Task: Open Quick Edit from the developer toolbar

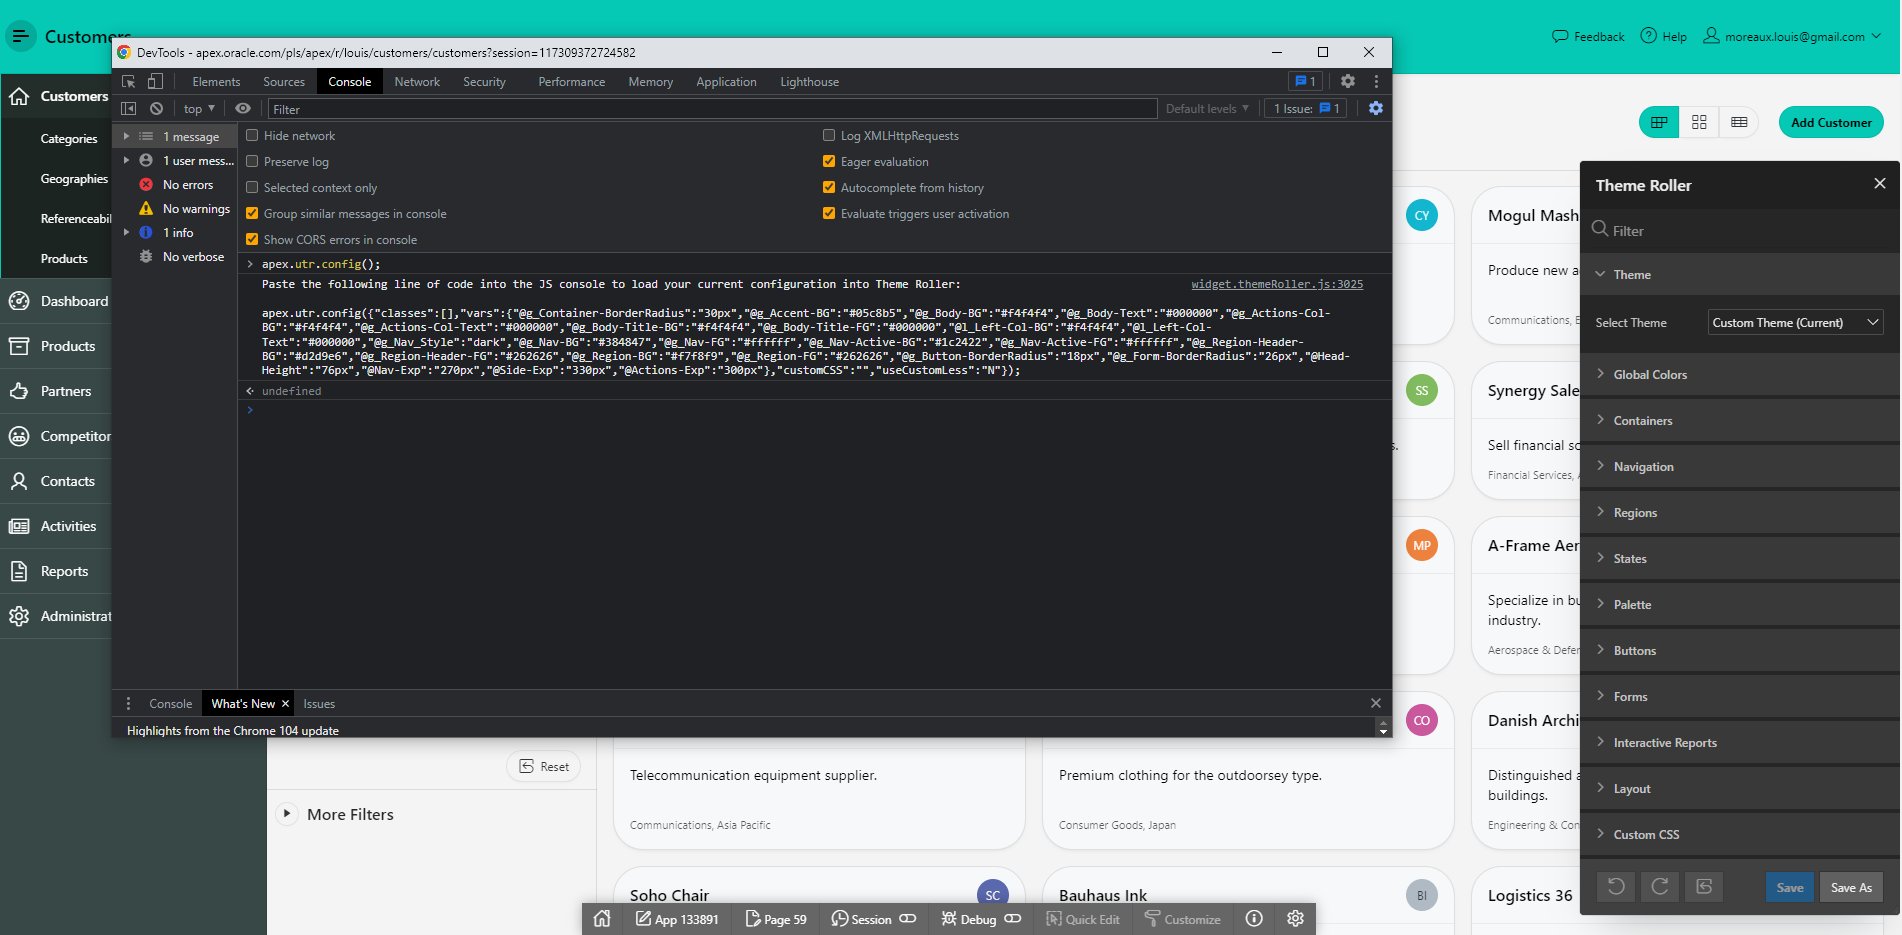Action: 1083,919
